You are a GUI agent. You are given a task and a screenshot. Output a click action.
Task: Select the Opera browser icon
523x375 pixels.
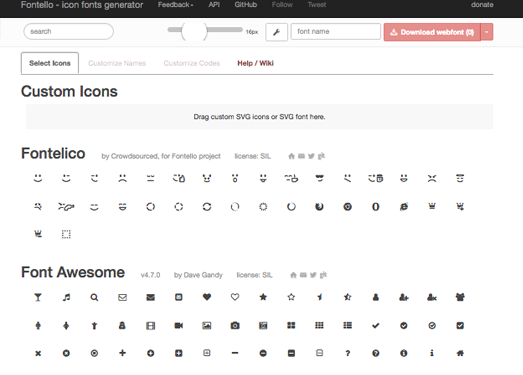point(376,207)
